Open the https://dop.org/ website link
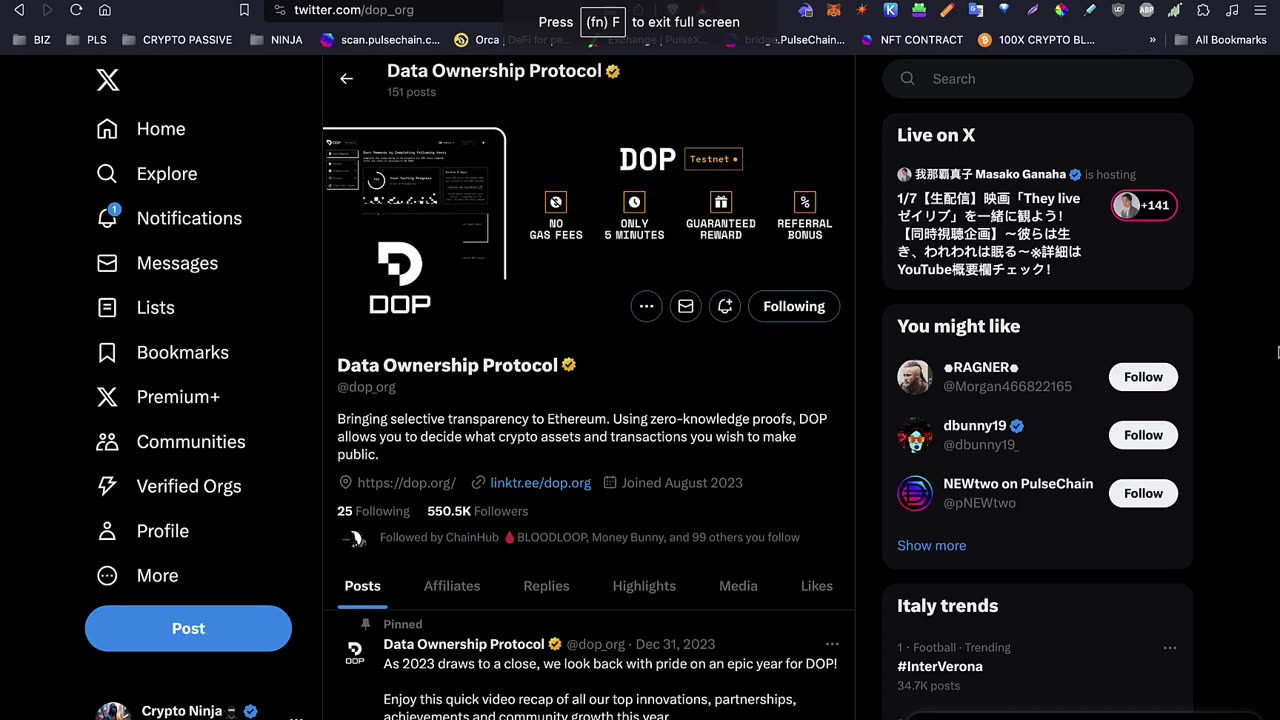The width and height of the screenshot is (1280, 720). click(x=406, y=483)
